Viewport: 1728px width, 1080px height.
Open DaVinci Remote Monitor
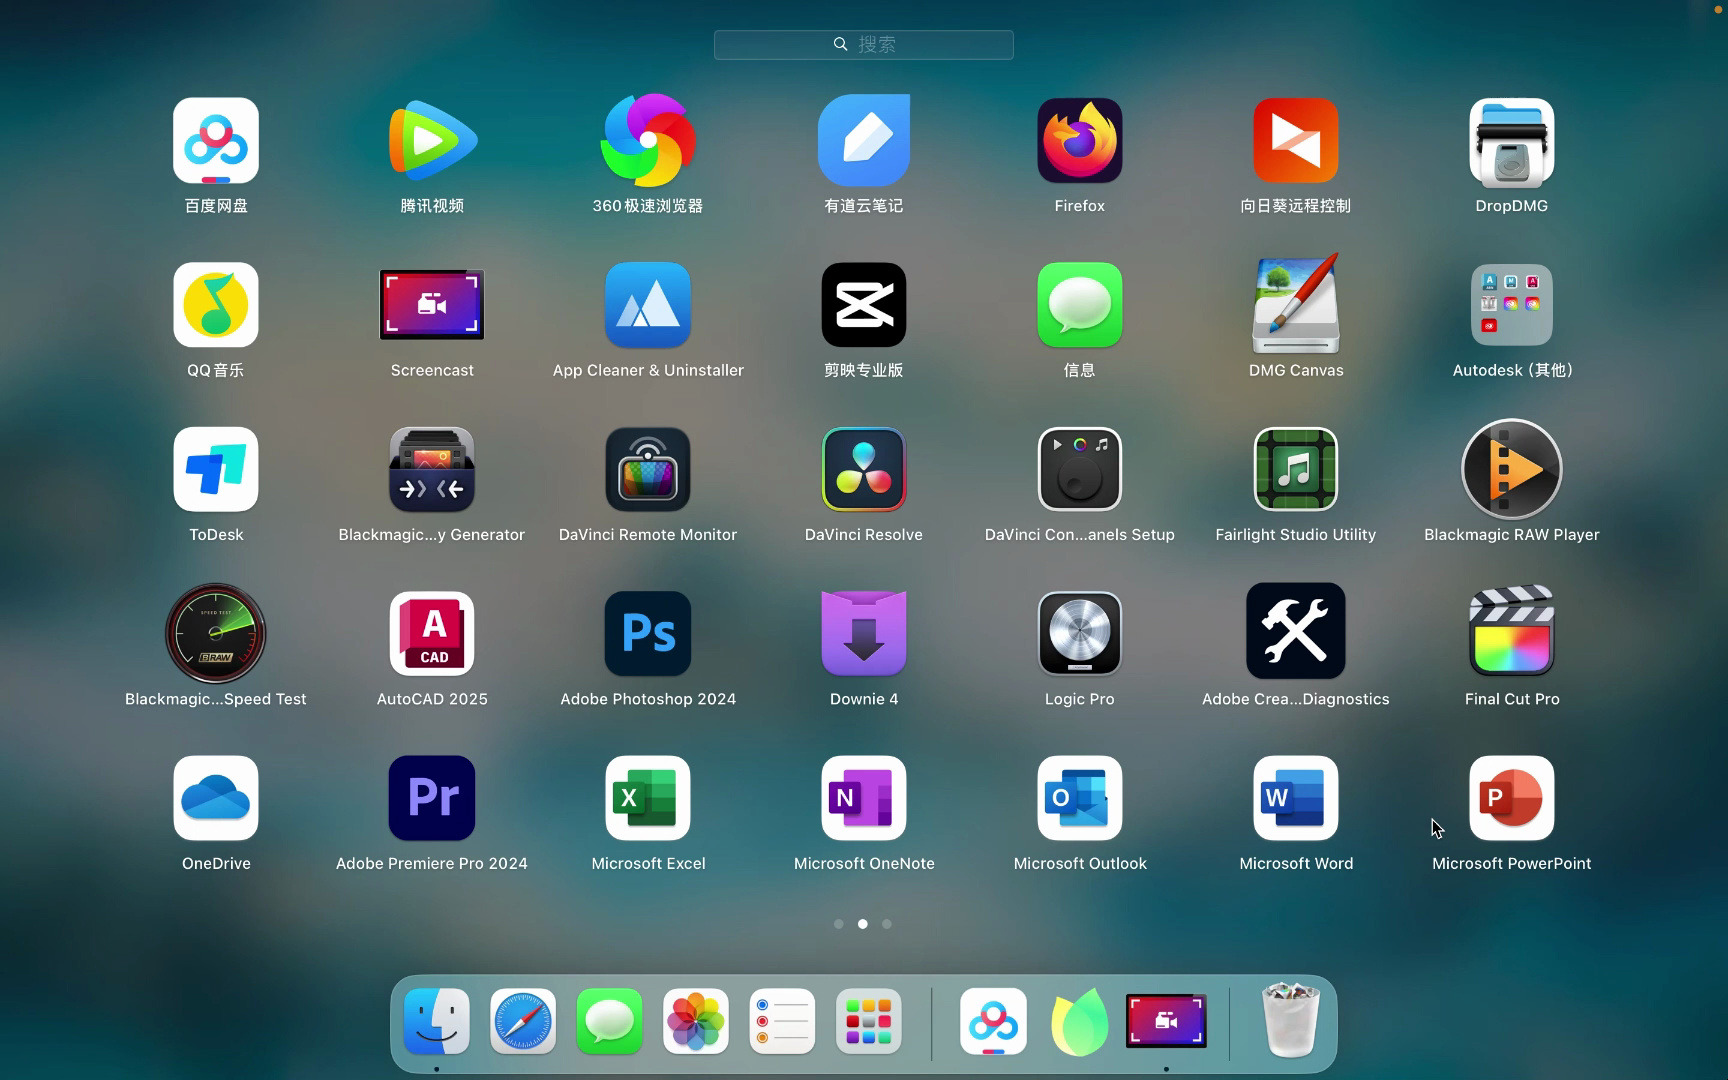647,469
